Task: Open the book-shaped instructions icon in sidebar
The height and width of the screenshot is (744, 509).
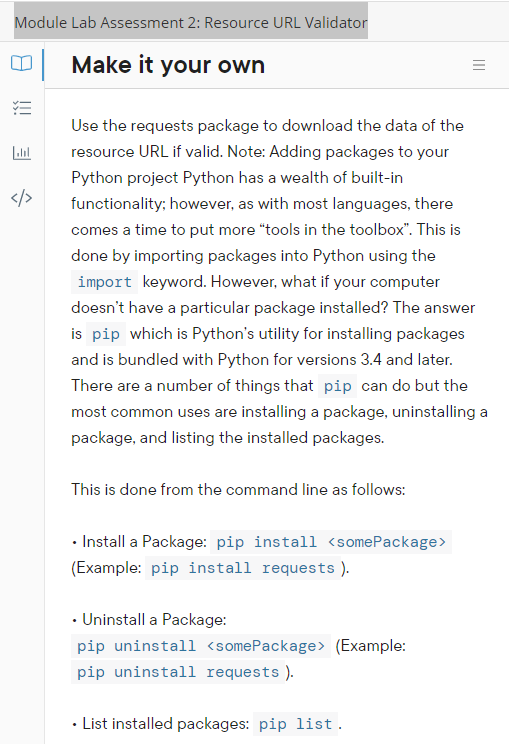Action: click(22, 63)
